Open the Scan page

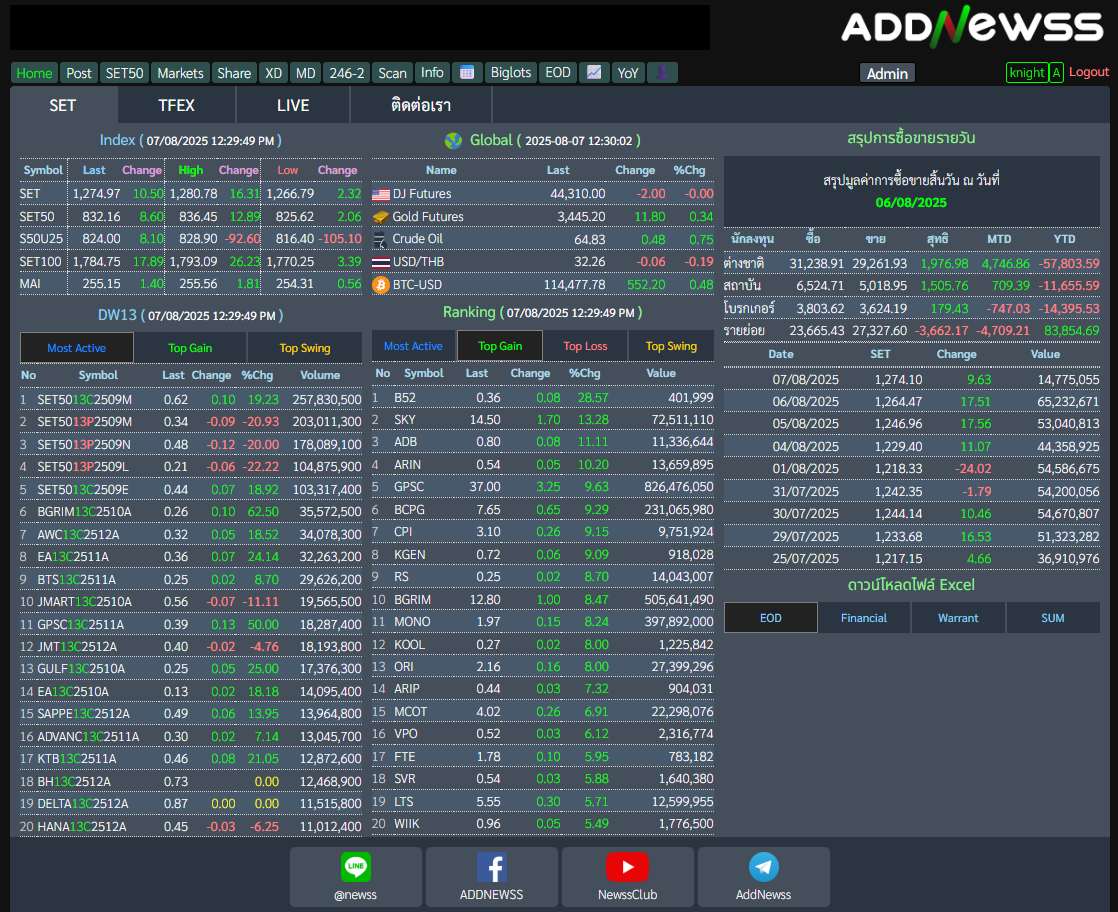(392, 73)
